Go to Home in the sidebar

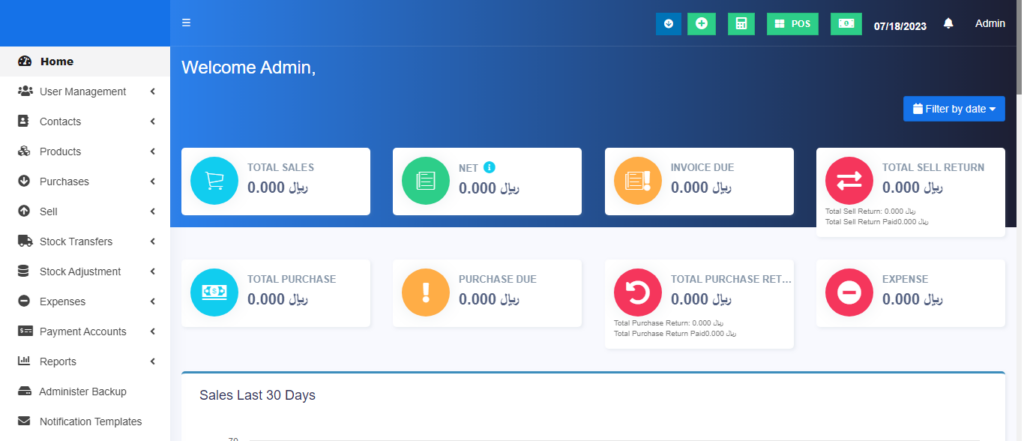point(56,62)
